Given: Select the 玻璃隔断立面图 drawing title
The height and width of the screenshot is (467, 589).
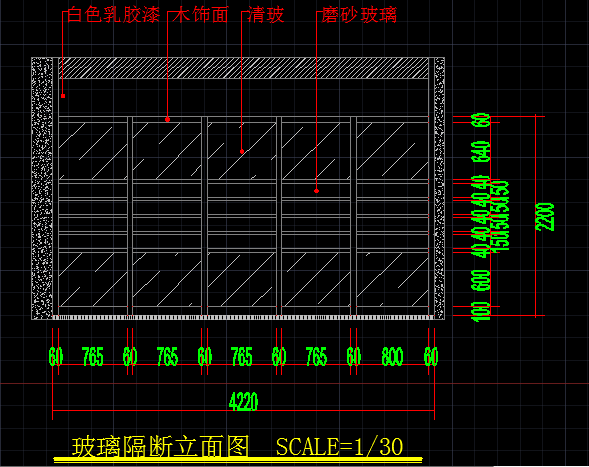Looking at the screenshot, I should [160, 446].
